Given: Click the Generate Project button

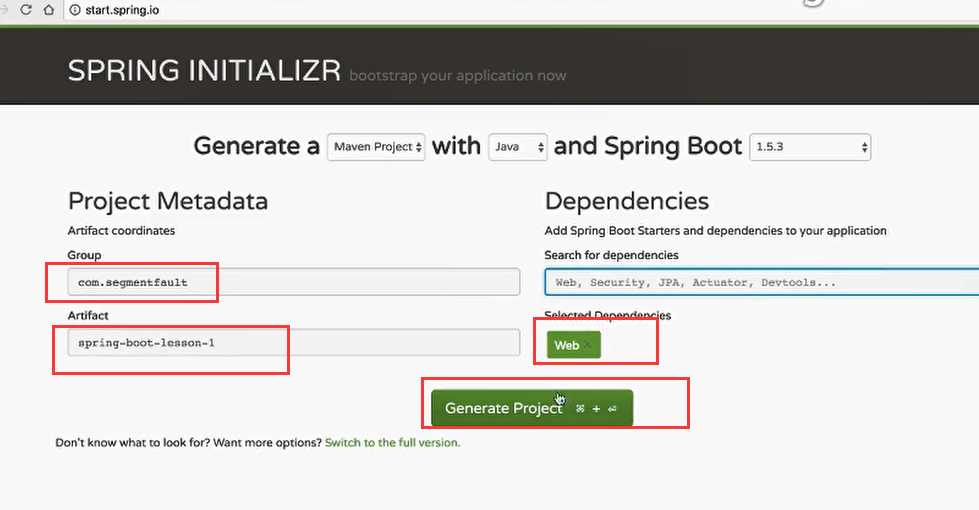Looking at the screenshot, I should [532, 408].
